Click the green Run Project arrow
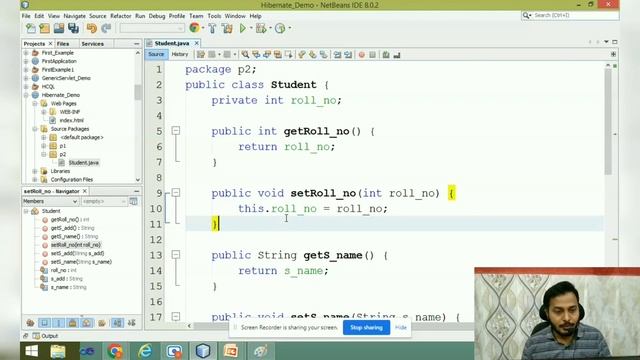 coord(242,28)
